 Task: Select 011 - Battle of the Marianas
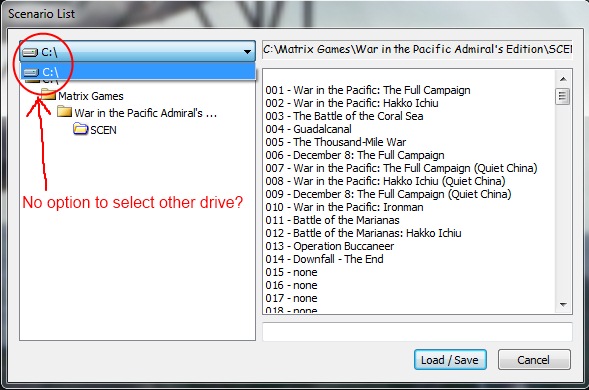tap(332, 220)
